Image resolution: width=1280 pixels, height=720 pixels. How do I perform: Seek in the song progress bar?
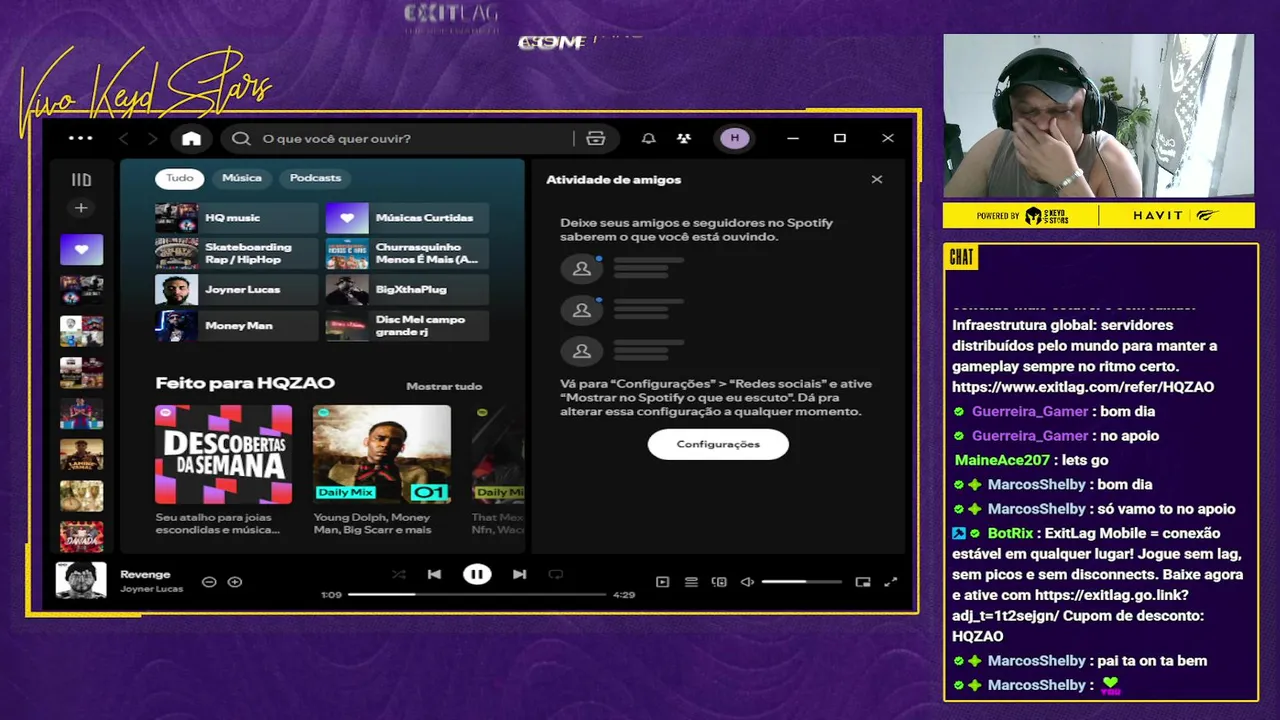click(477, 595)
